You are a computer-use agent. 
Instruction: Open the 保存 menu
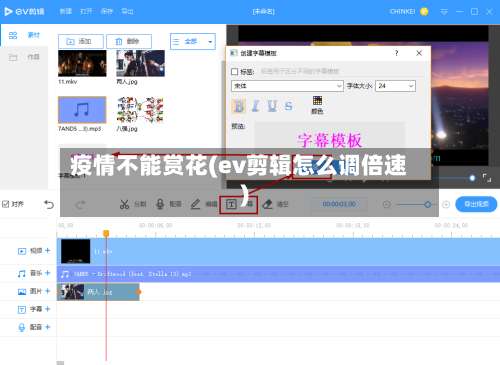(x=107, y=12)
